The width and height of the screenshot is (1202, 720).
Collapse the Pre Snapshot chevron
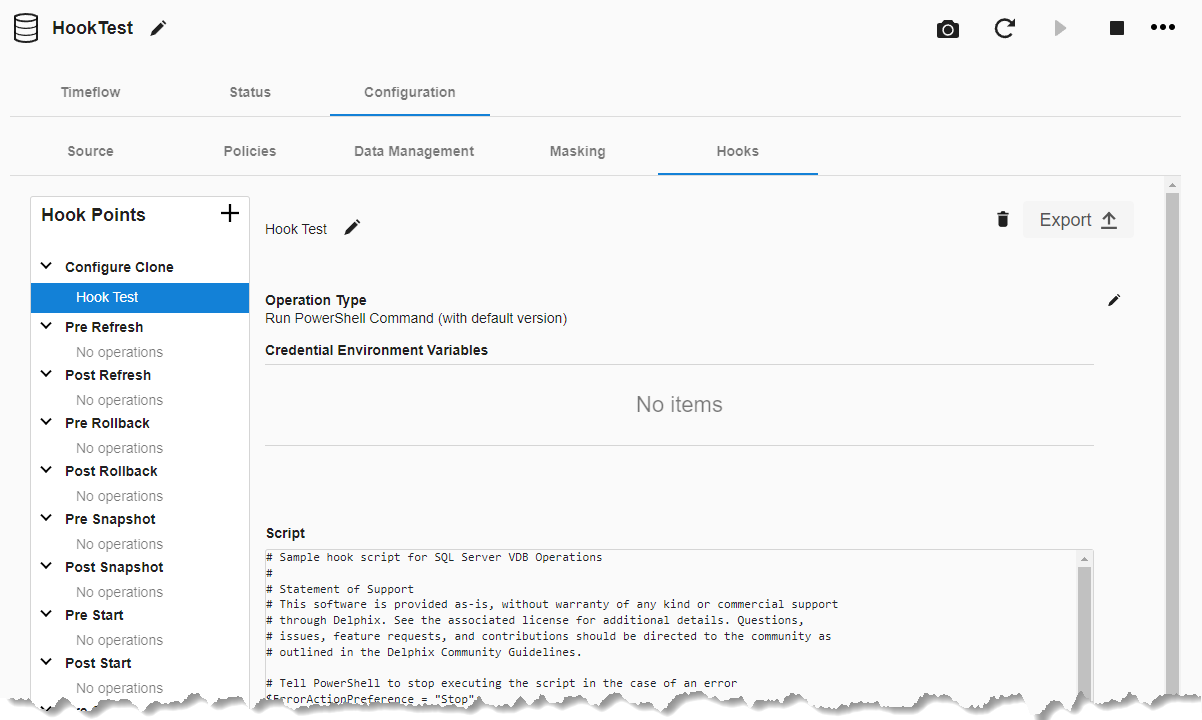[x=46, y=518]
